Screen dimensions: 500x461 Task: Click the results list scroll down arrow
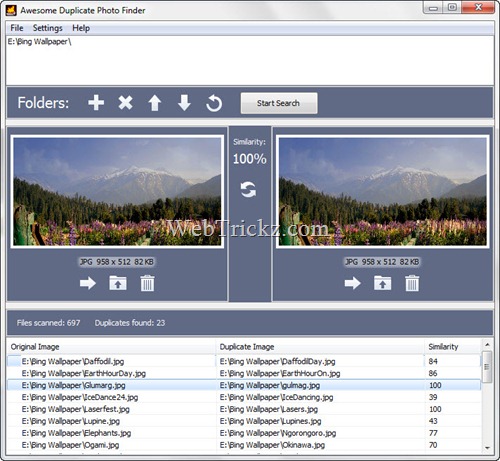point(487,448)
